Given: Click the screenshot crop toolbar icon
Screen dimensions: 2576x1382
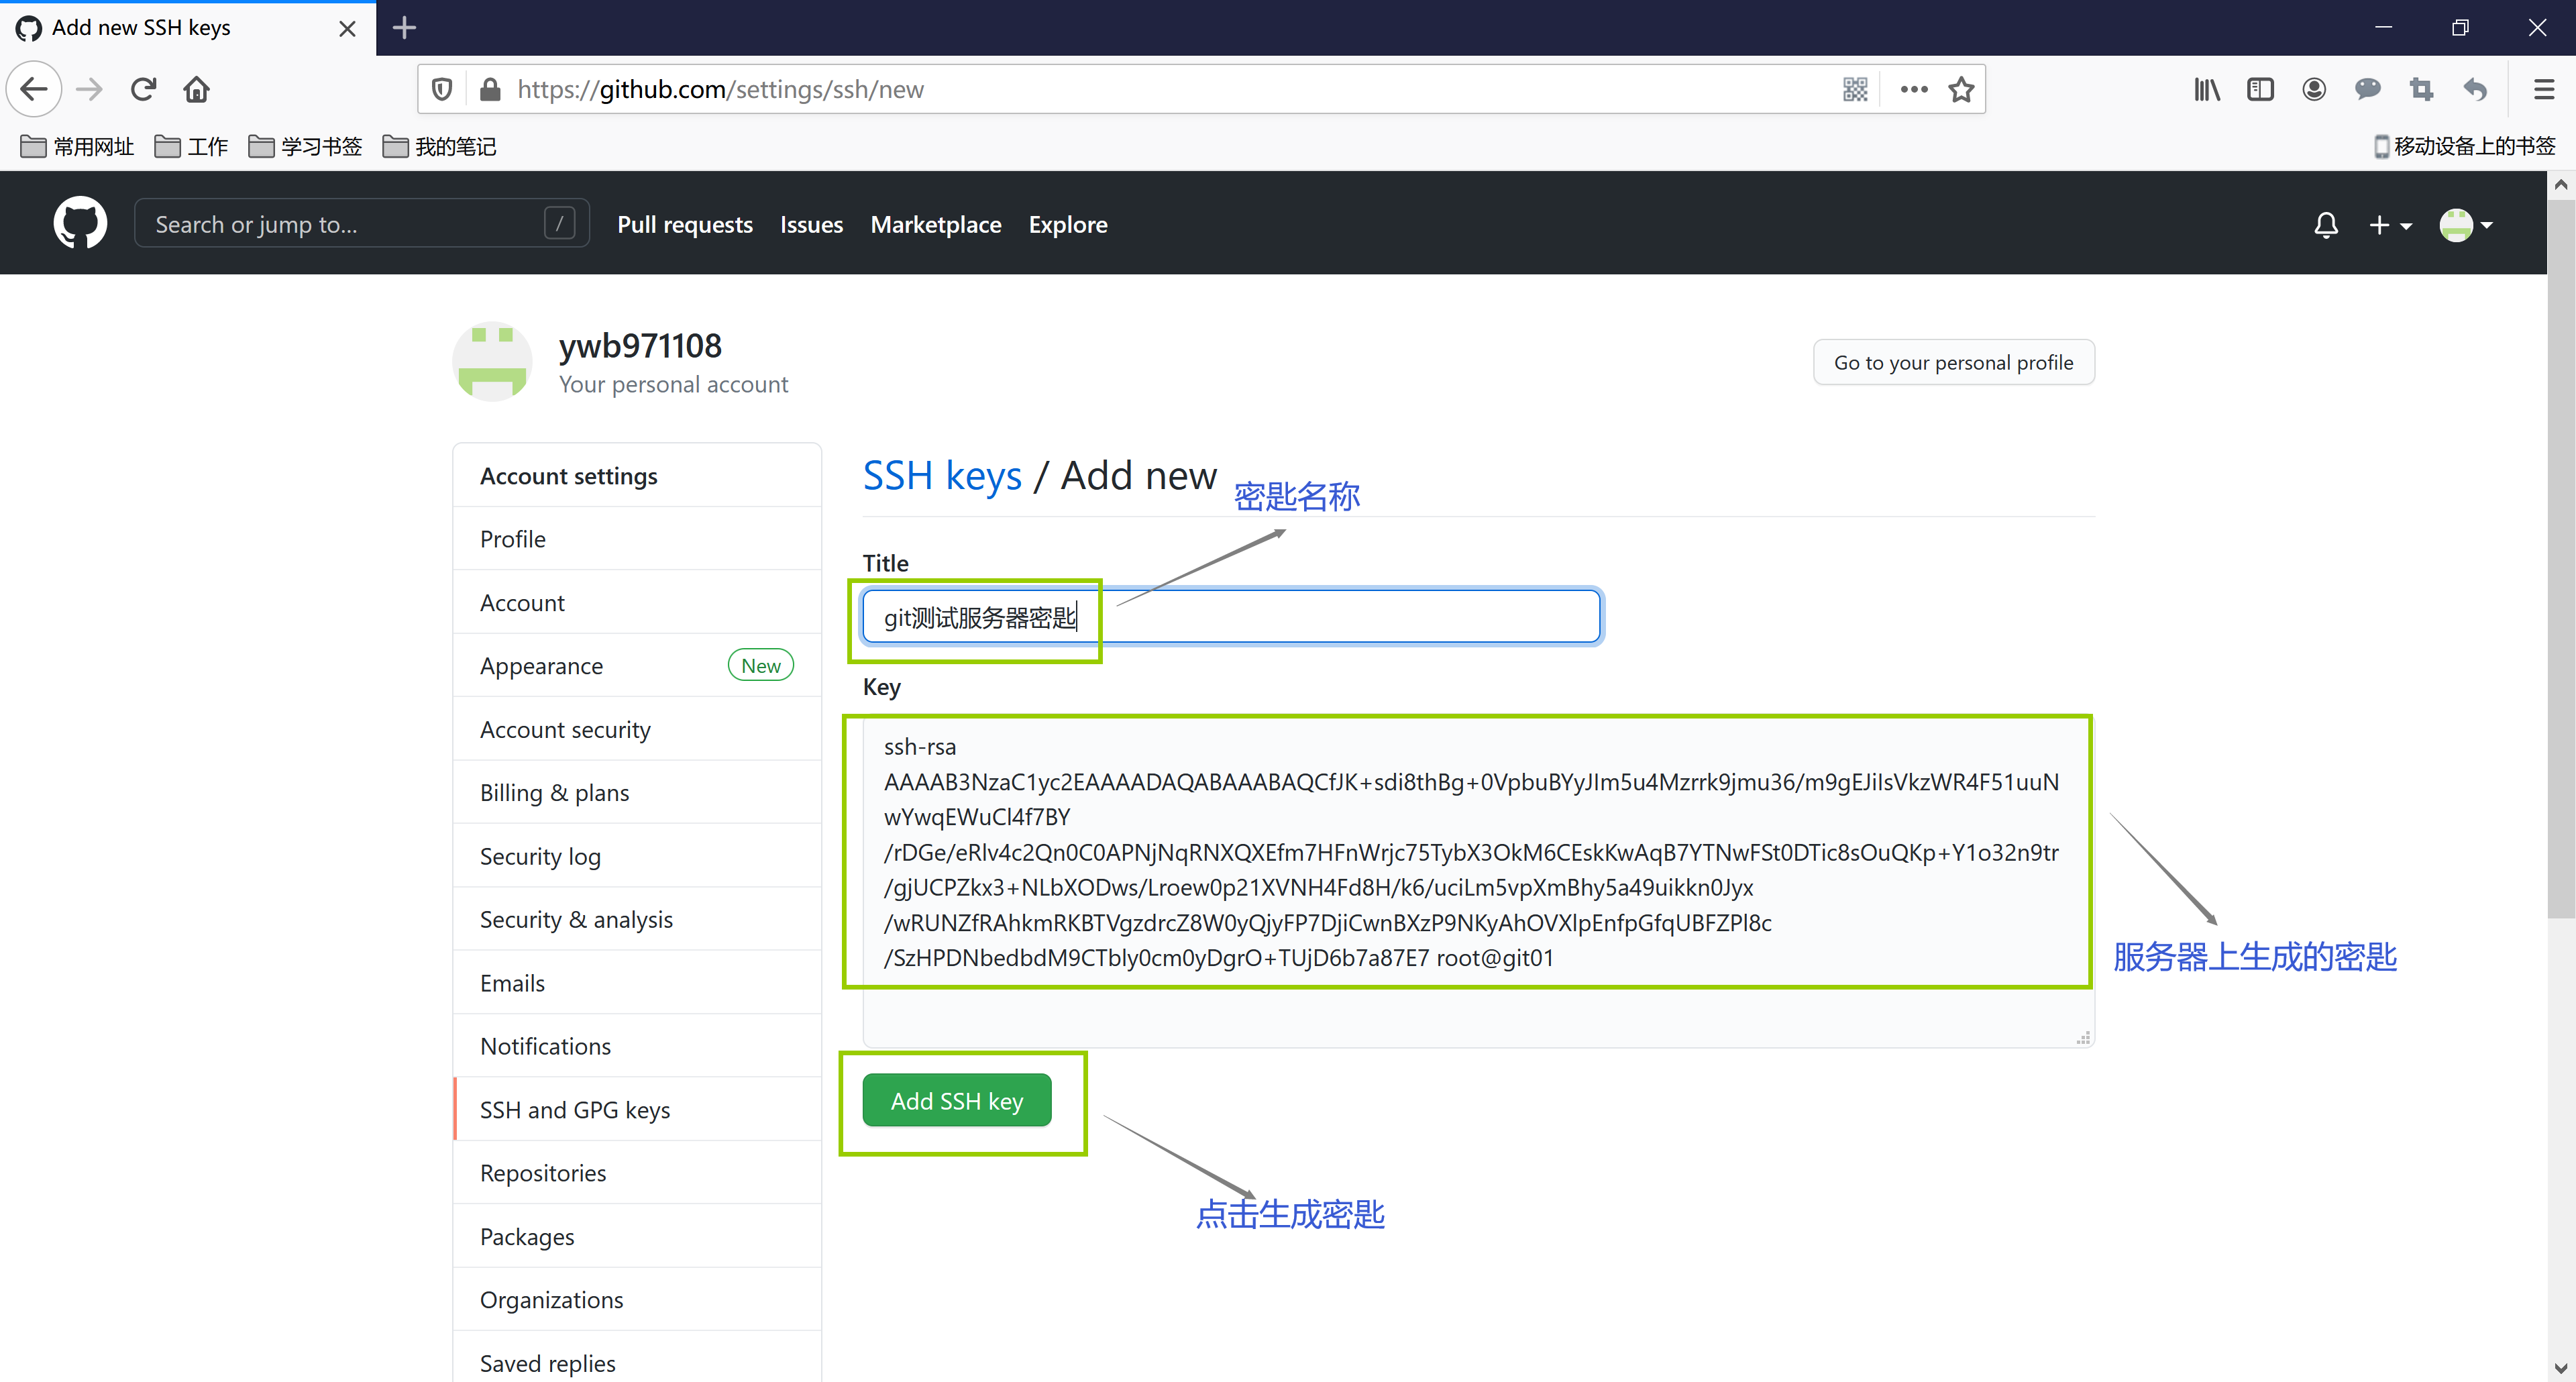Looking at the screenshot, I should pyautogui.click(x=2421, y=89).
